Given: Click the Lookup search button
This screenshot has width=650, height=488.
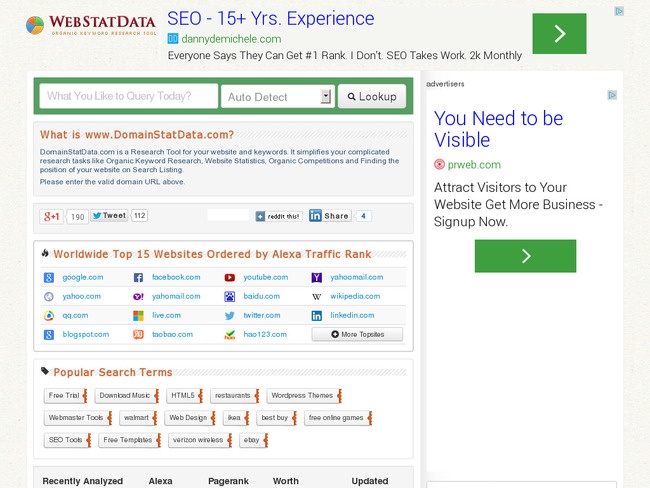Looking at the screenshot, I should [x=372, y=97].
